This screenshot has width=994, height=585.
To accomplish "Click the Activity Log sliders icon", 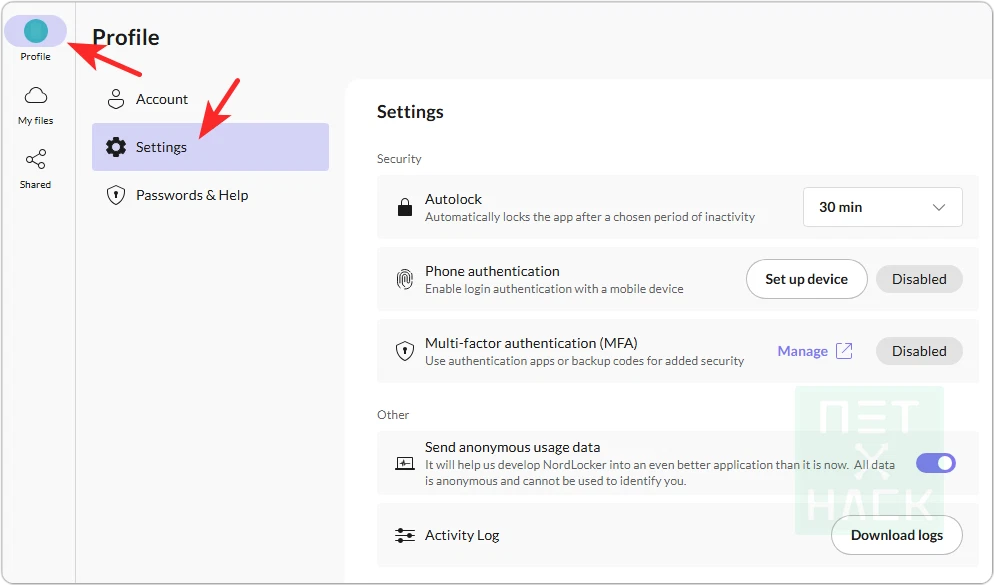I will tap(405, 535).
